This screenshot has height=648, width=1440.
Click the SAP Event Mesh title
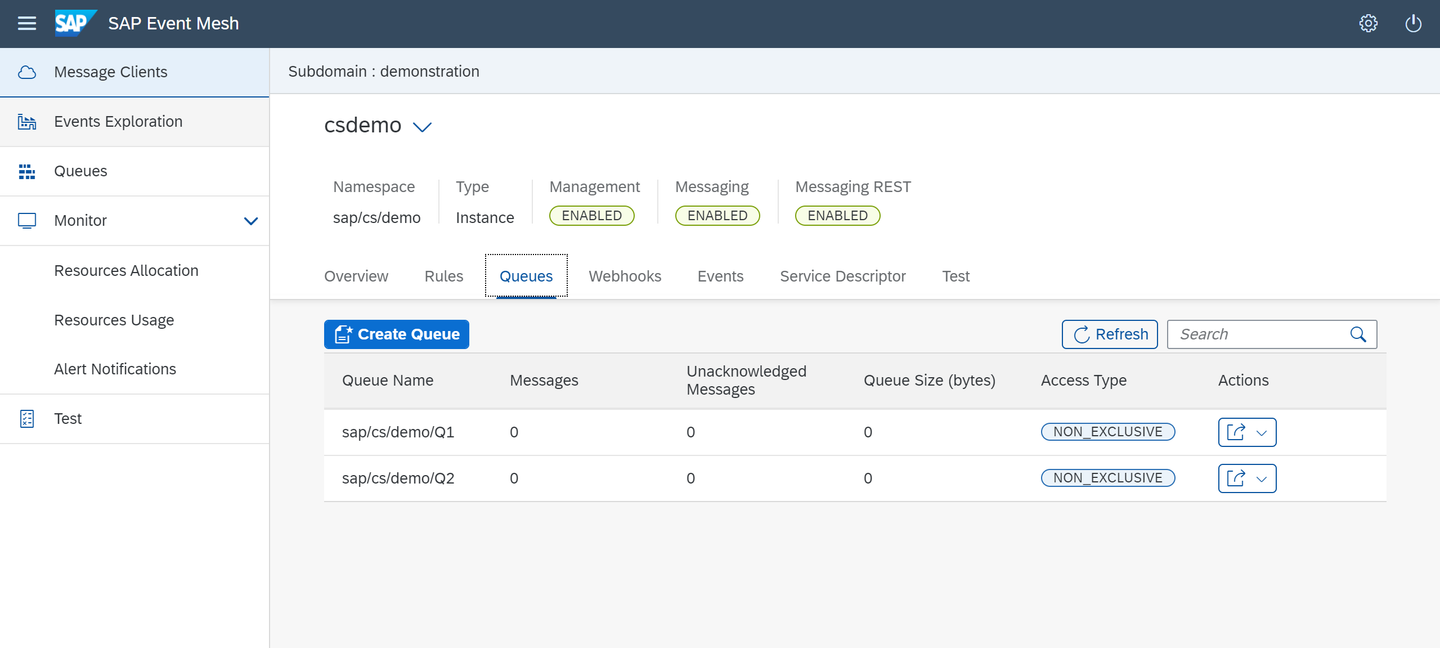[x=174, y=23]
